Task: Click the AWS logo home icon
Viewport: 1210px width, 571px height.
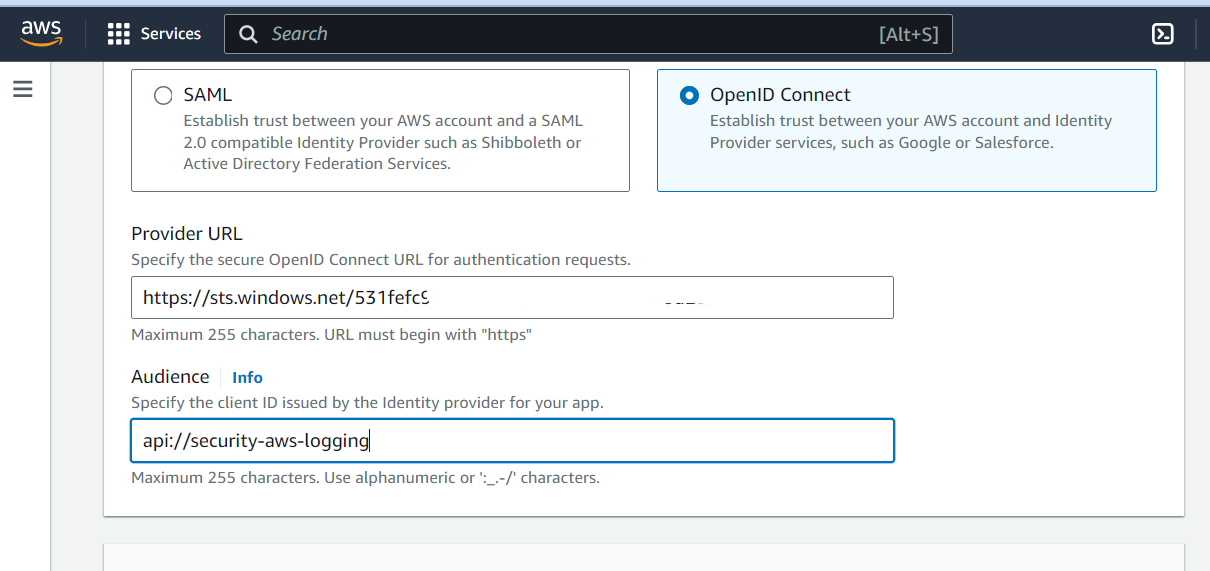Action: click(41, 33)
